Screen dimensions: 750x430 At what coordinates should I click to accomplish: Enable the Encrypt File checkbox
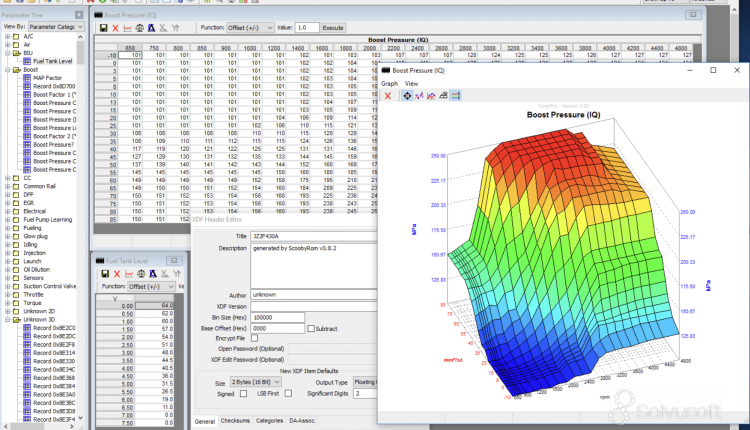(x=254, y=338)
